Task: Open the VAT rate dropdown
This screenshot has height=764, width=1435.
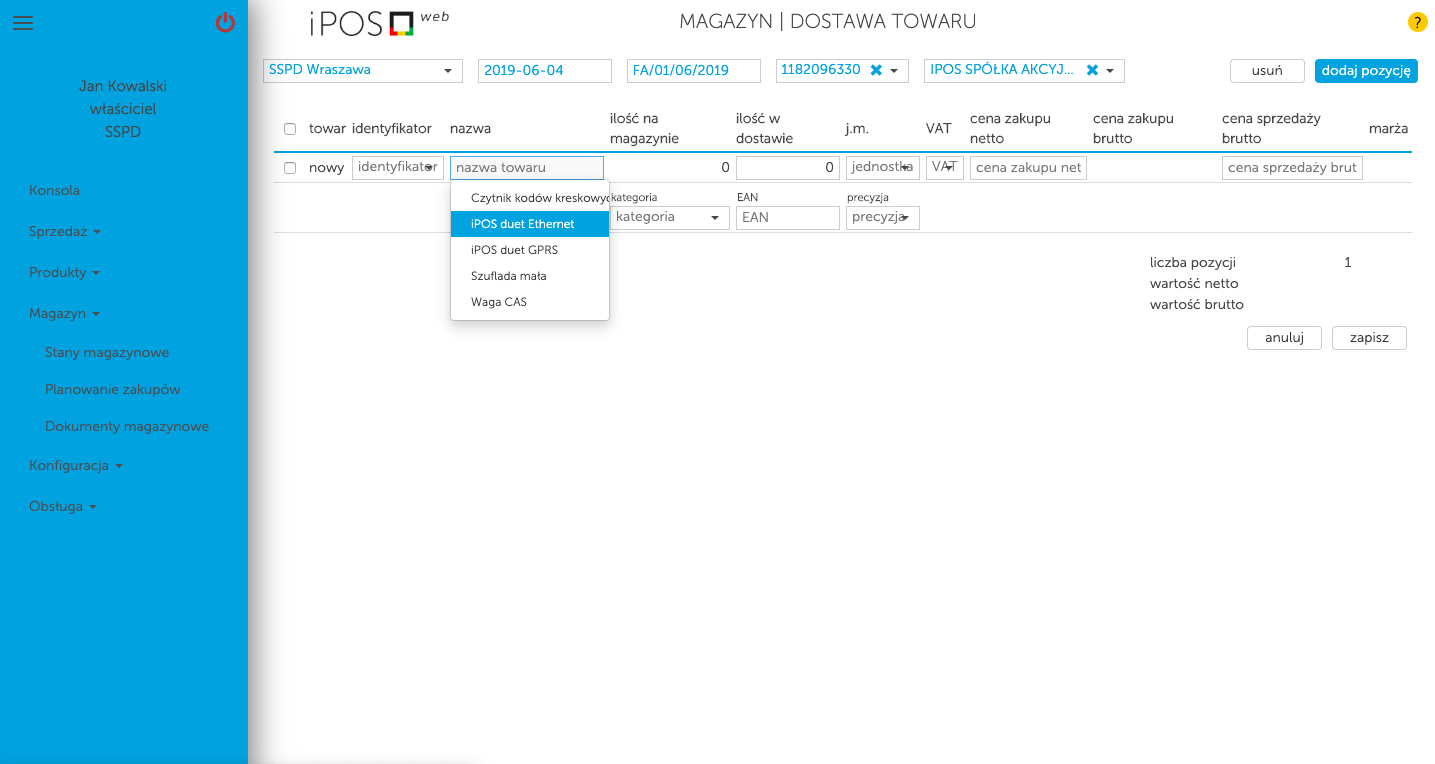Action: (944, 168)
